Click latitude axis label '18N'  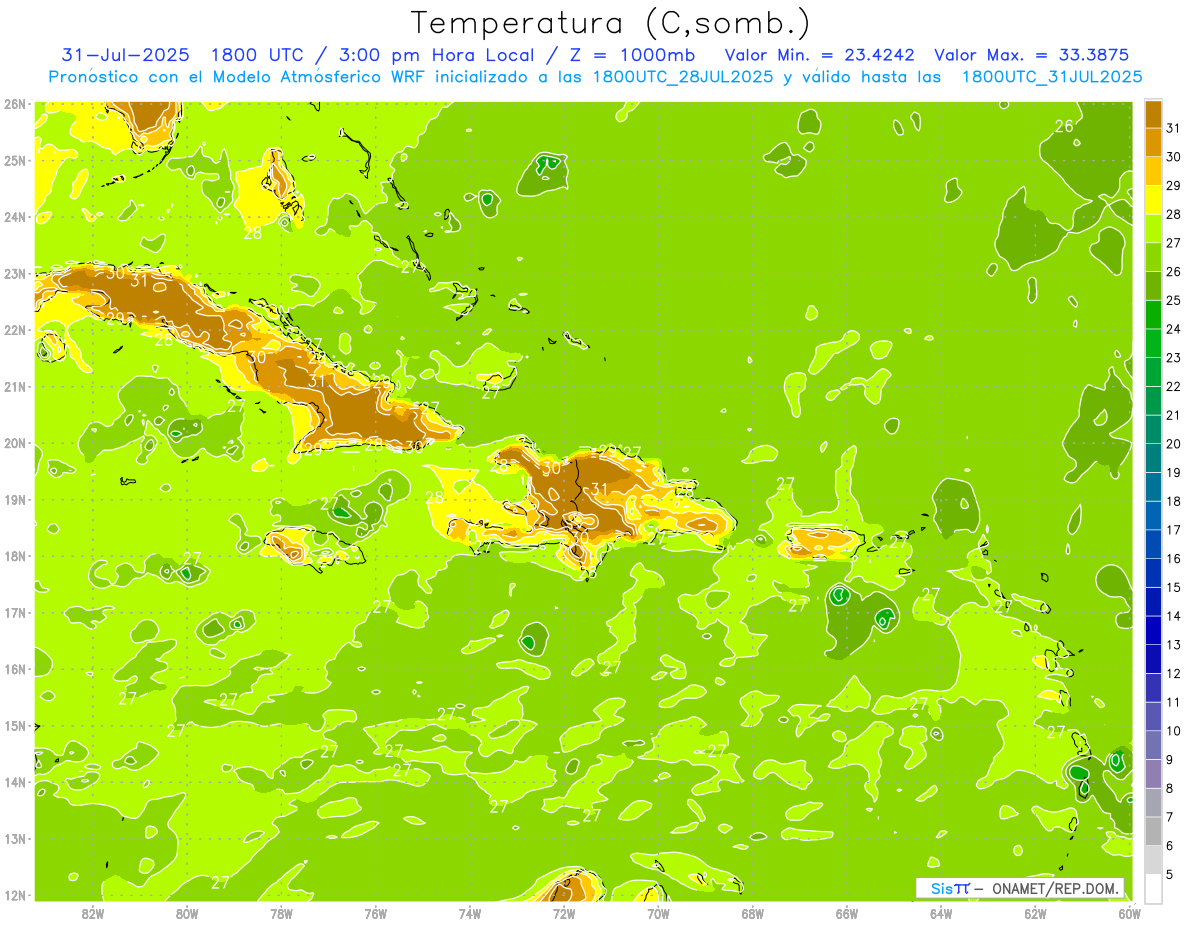[x=14, y=556]
